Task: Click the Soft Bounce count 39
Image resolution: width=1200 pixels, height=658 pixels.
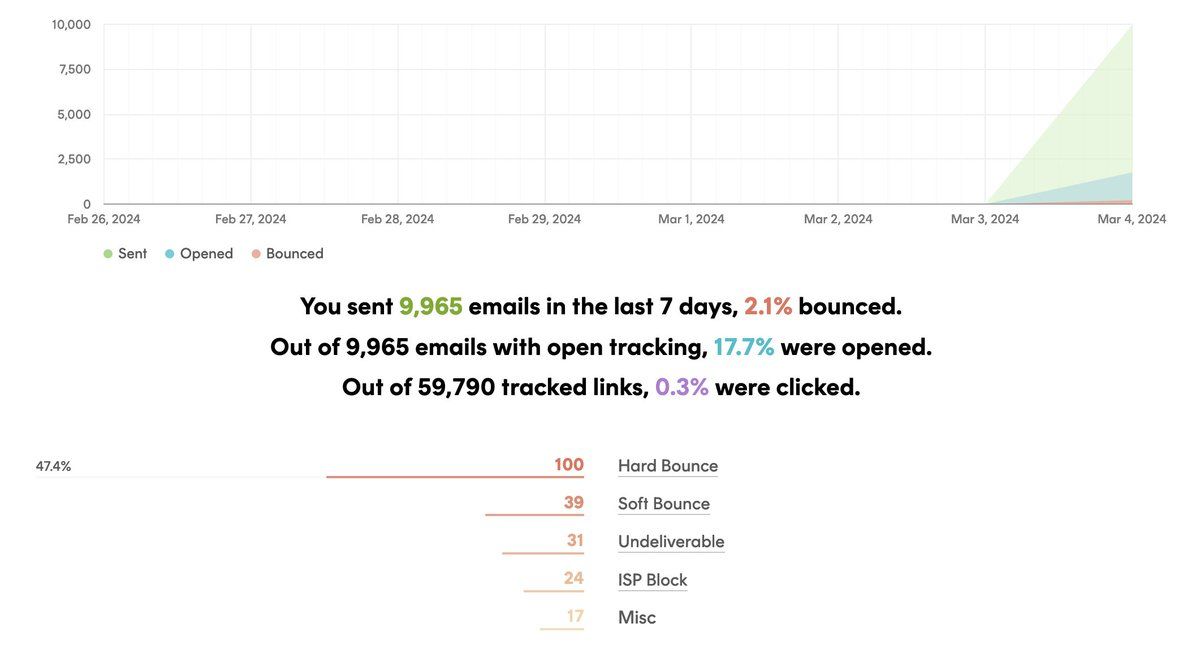Action: click(573, 503)
